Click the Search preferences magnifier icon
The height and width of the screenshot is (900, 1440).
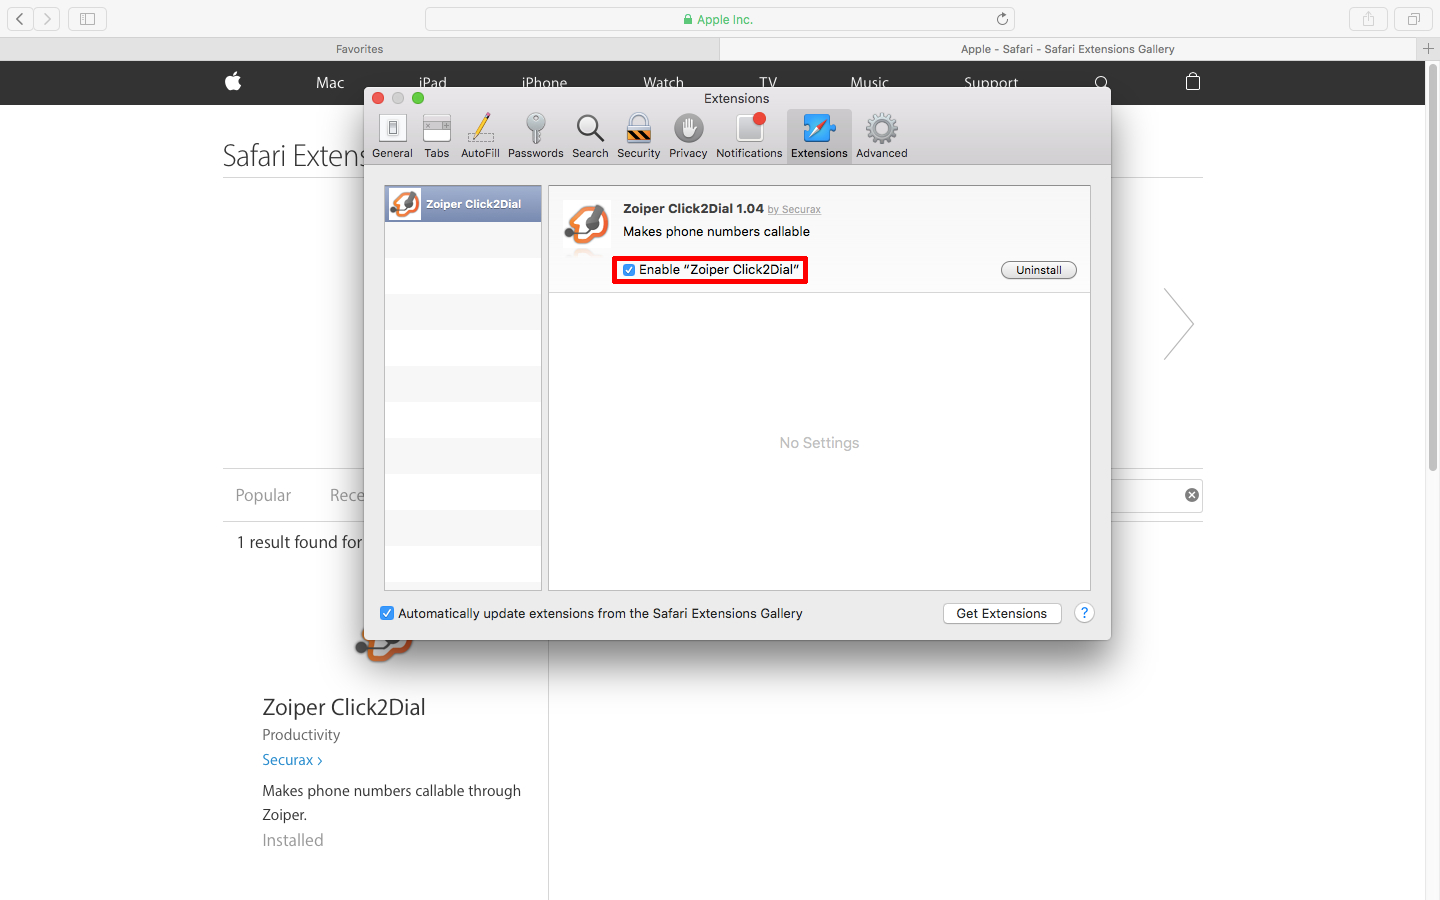[590, 136]
